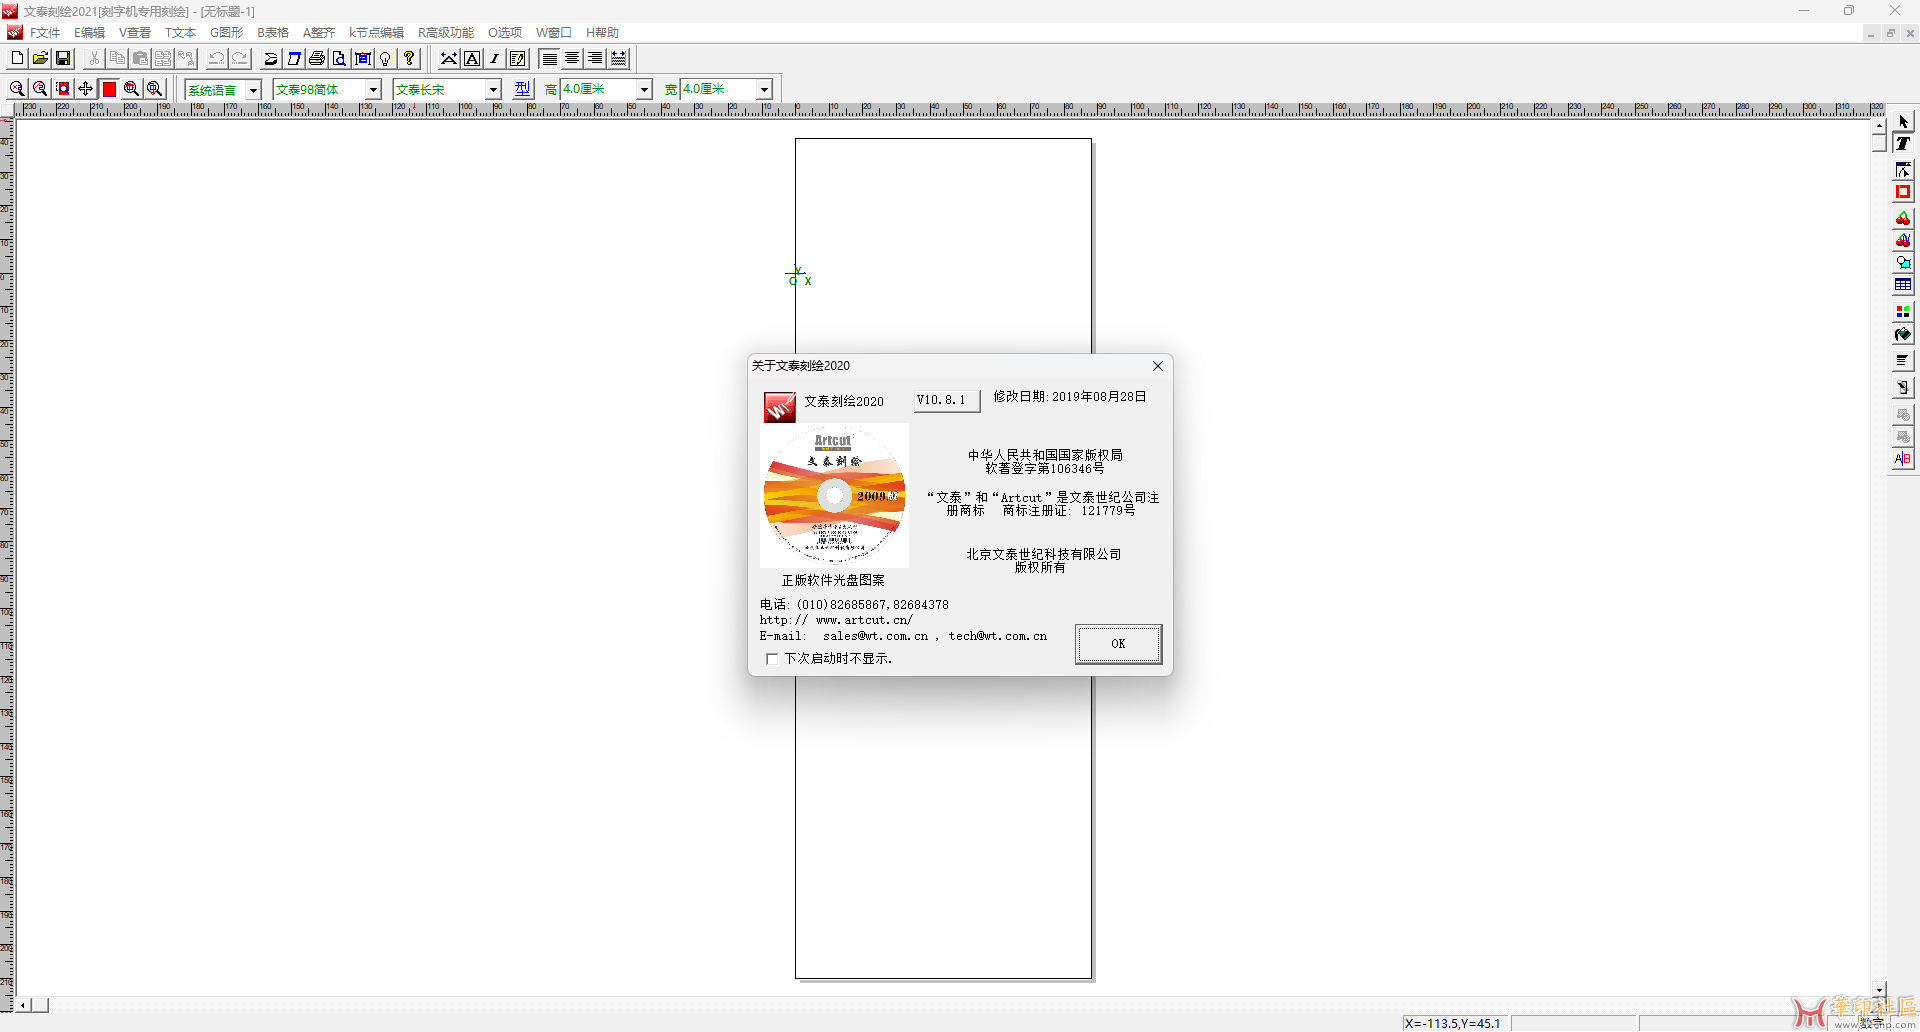Viewport: 1920px width, 1032px height.
Task: Select the red rectangle shape tool
Action: tap(1903, 192)
